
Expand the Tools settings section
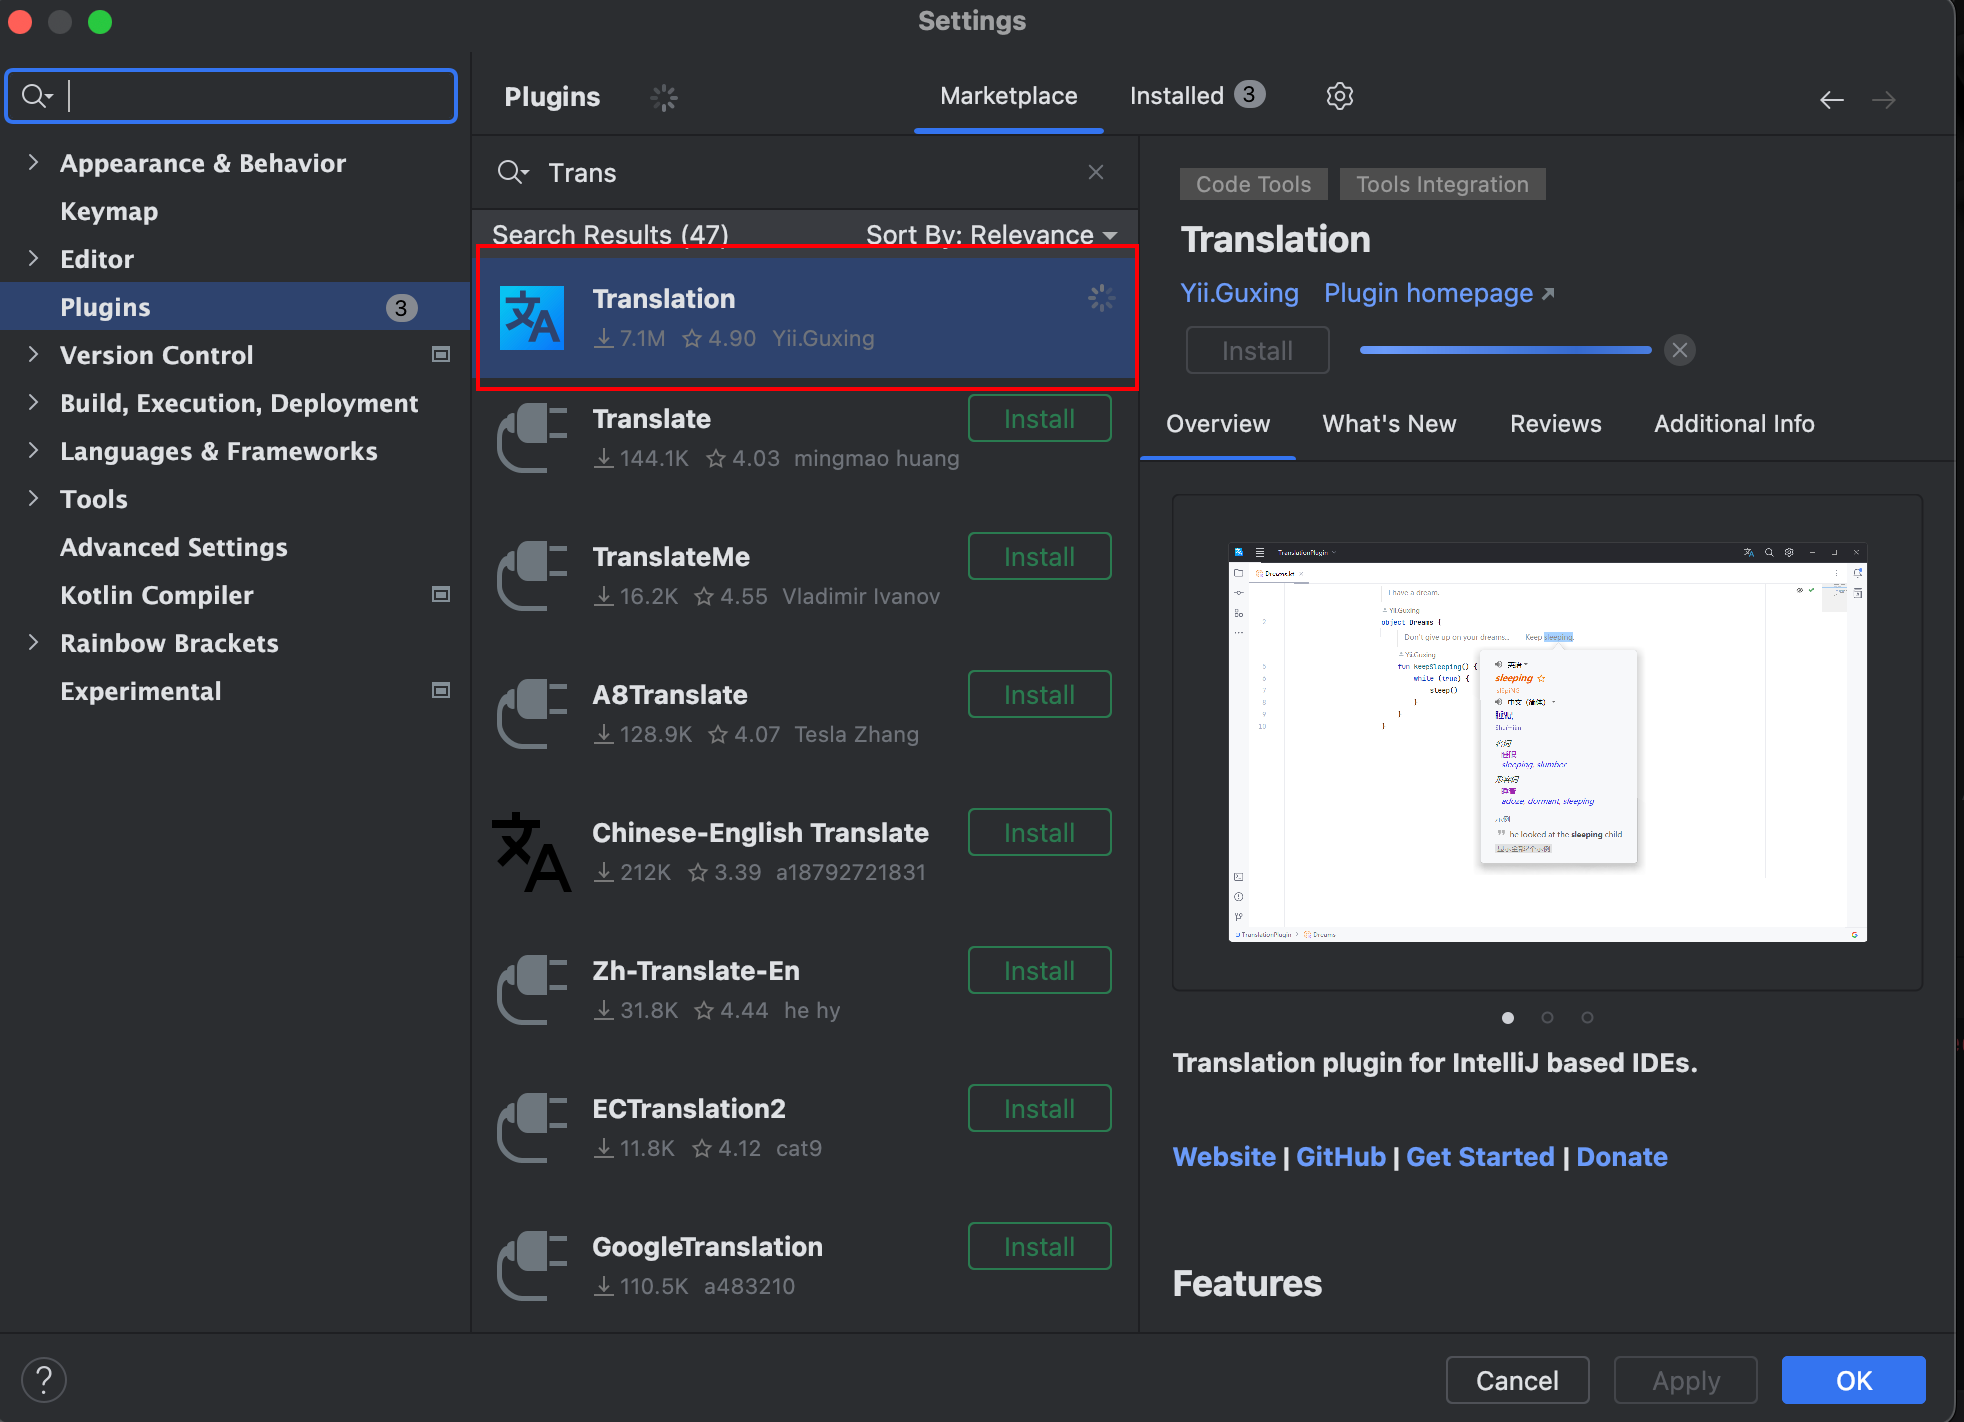click(34, 498)
